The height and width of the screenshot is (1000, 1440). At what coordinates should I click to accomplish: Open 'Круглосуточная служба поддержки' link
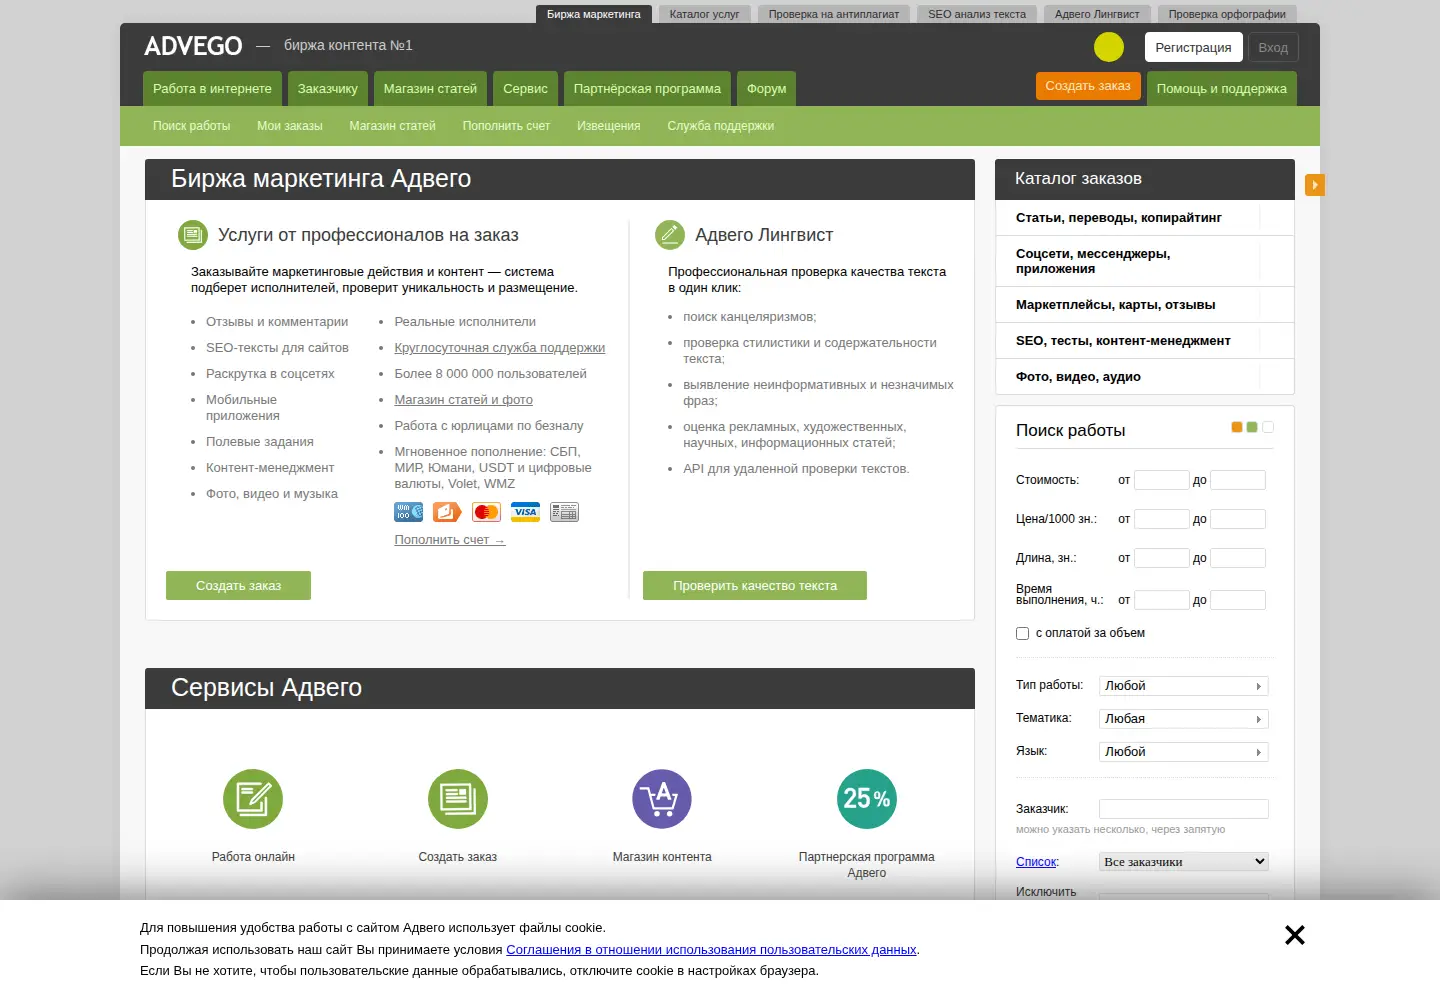pyautogui.click(x=500, y=348)
